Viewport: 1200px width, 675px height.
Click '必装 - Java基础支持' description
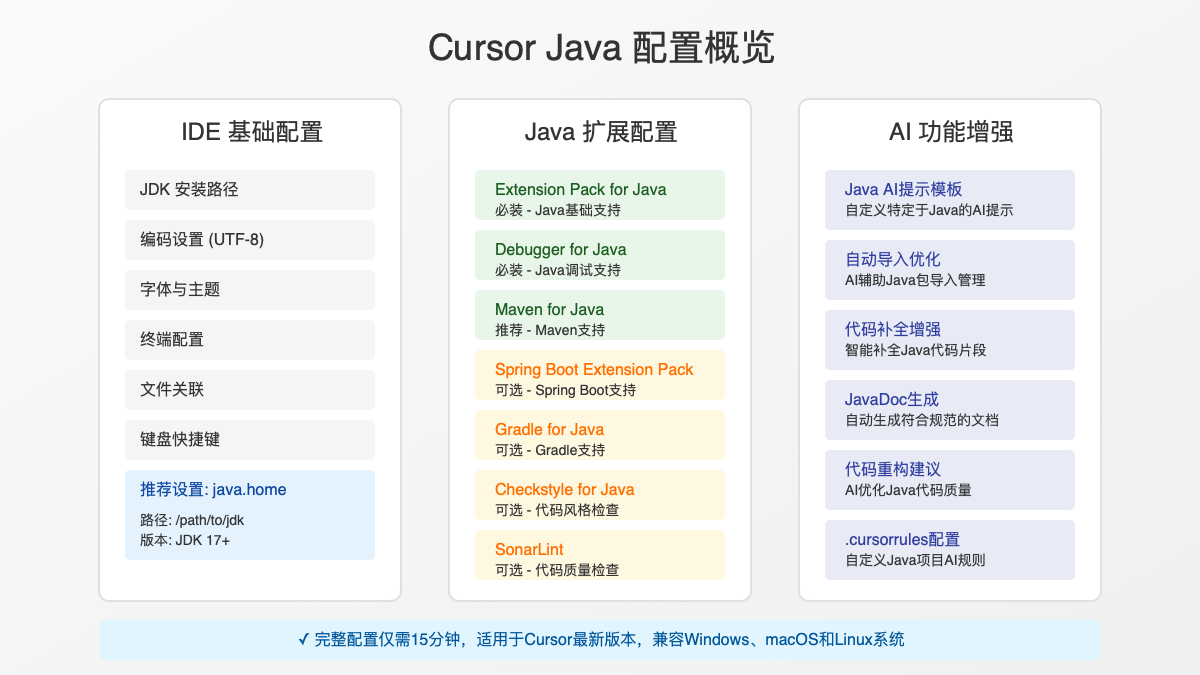(x=558, y=210)
